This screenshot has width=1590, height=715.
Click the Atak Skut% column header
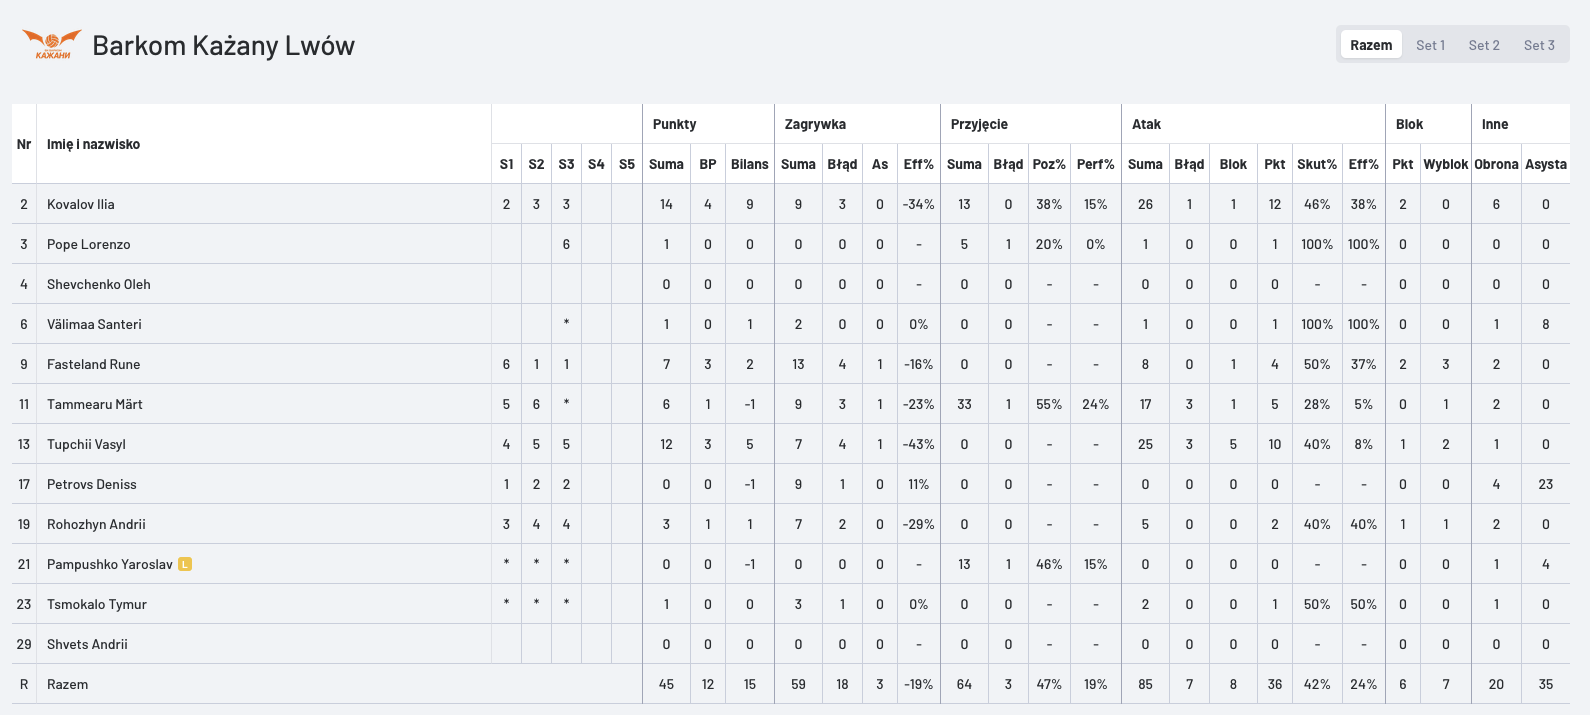coord(1317,164)
